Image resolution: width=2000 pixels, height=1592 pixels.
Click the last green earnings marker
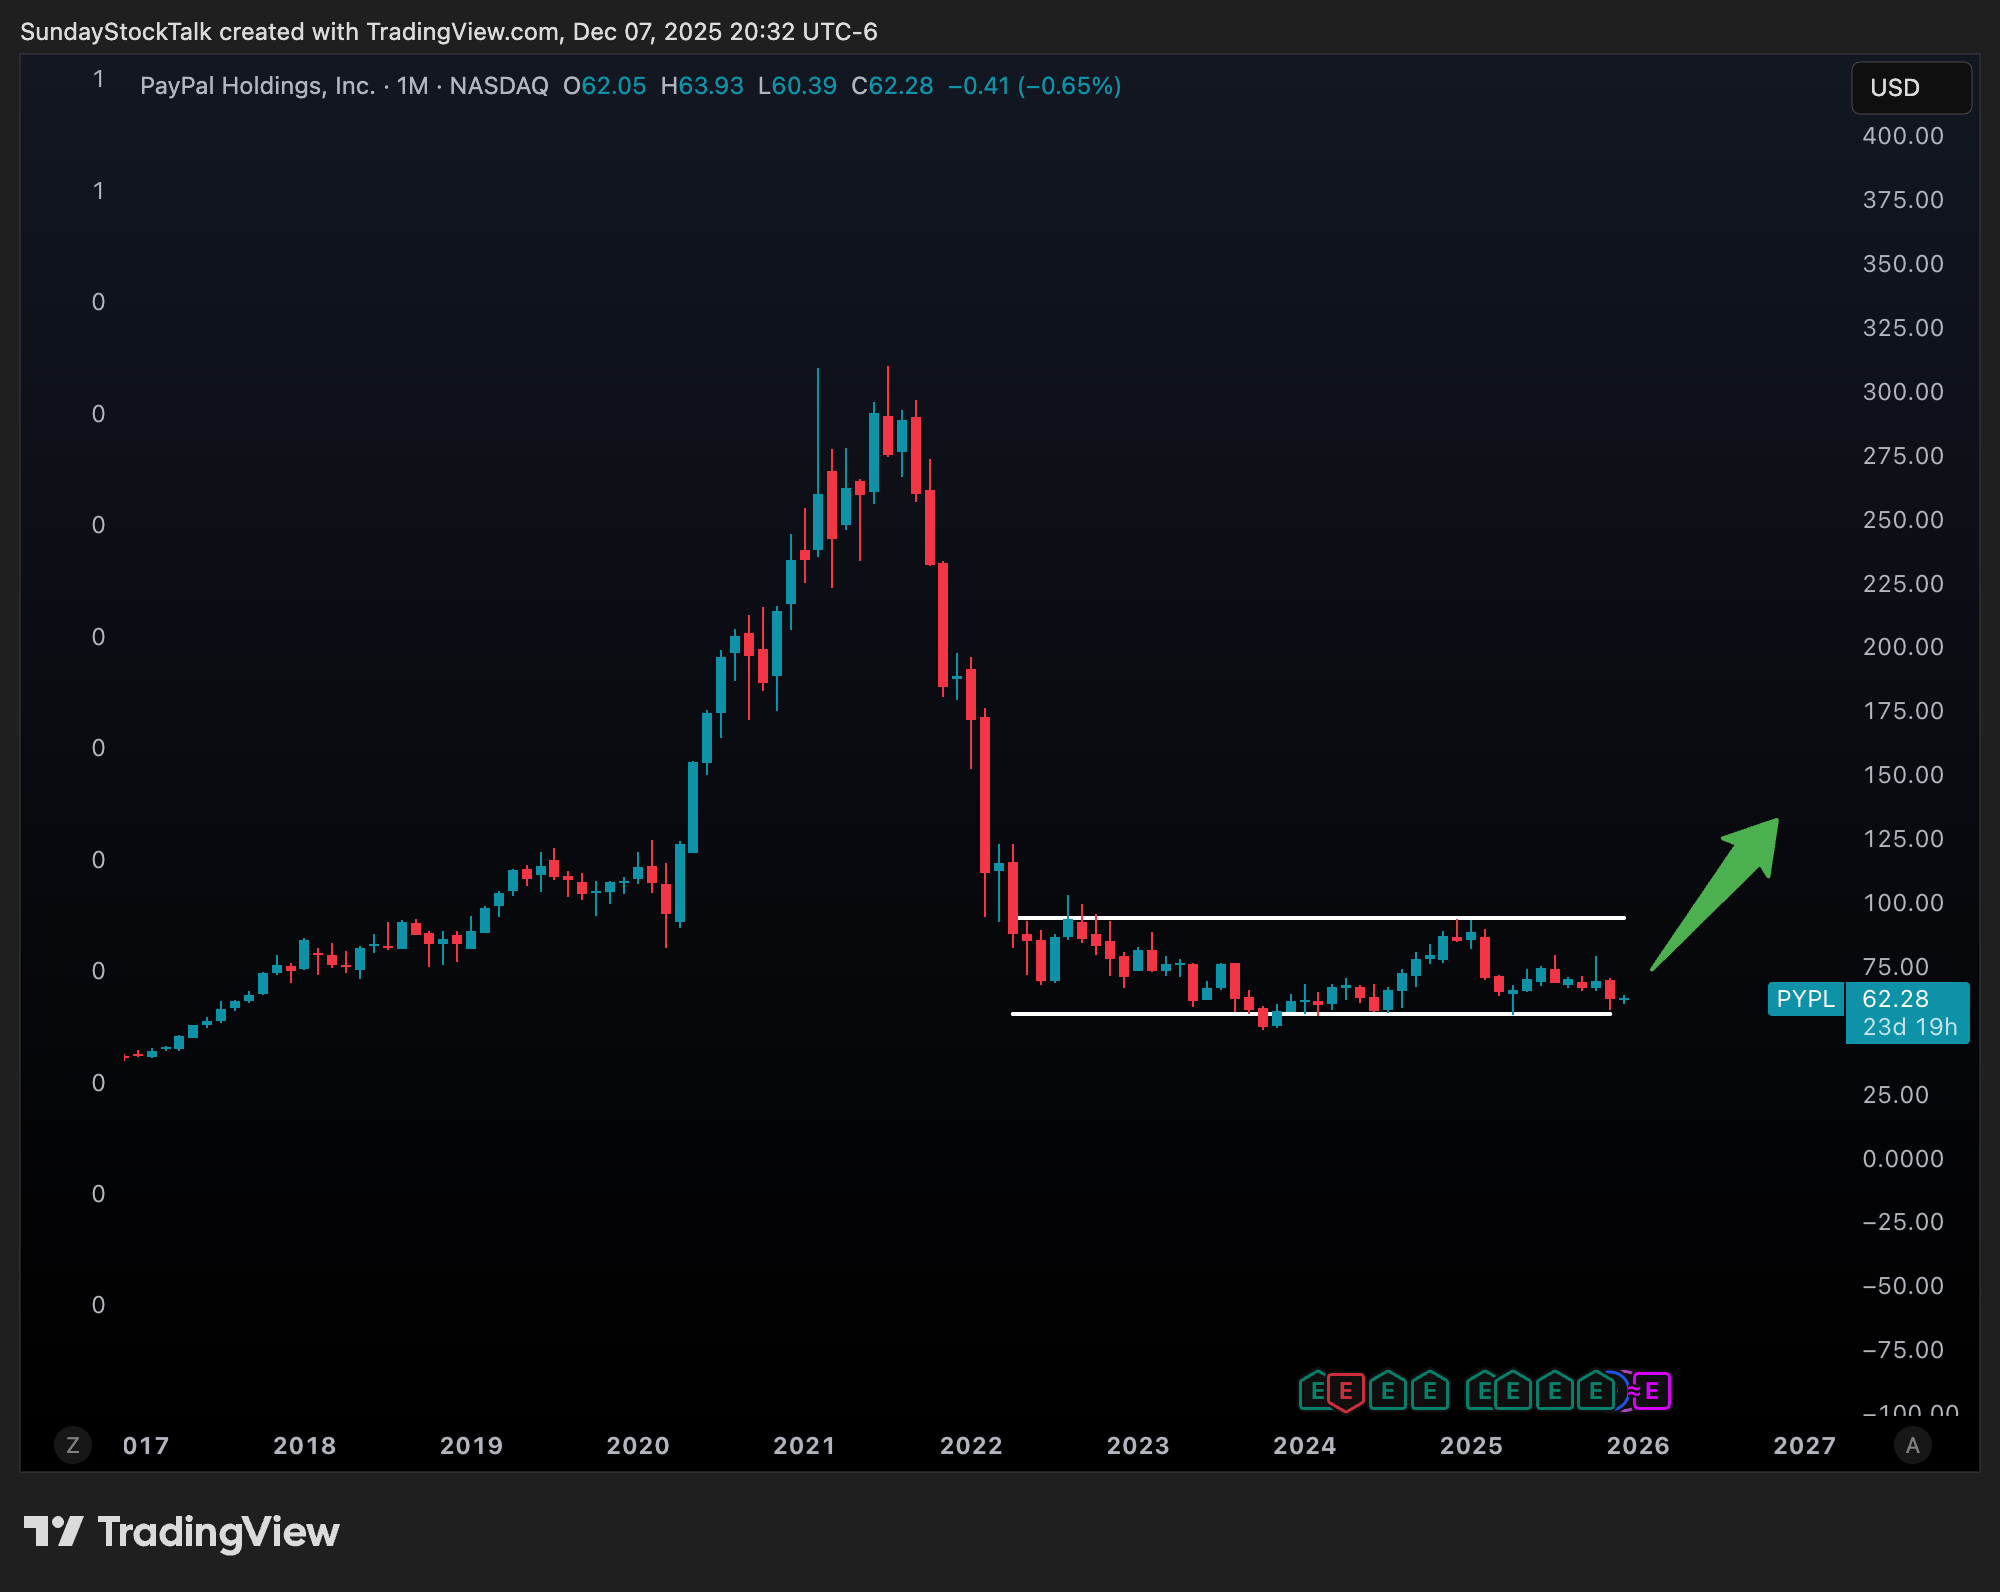[x=1595, y=1391]
